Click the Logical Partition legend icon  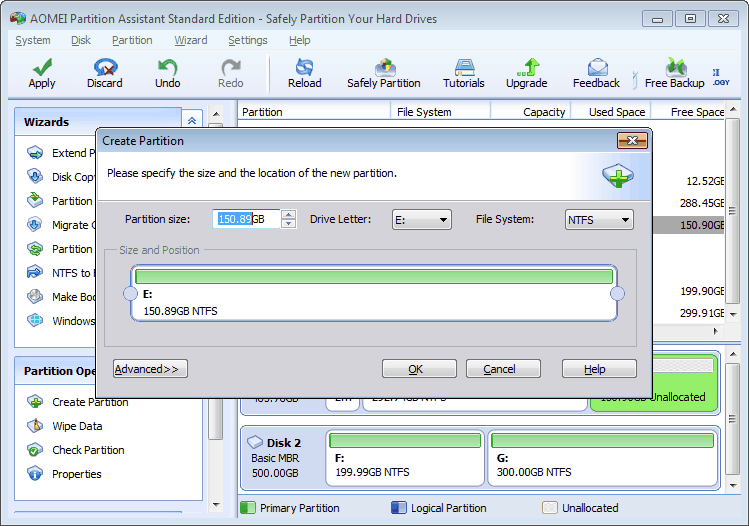point(398,507)
